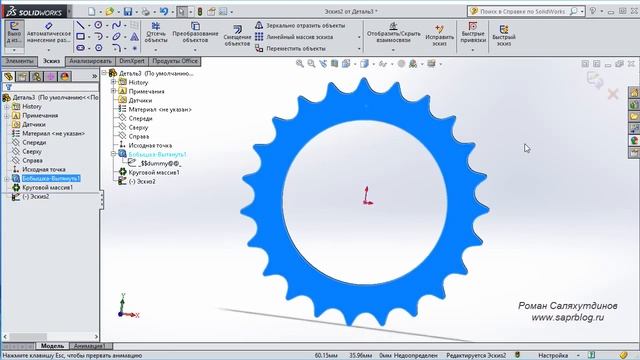Click the Open file folder icon
Image resolution: width=640 pixels, height=360 pixels.
[109, 12]
